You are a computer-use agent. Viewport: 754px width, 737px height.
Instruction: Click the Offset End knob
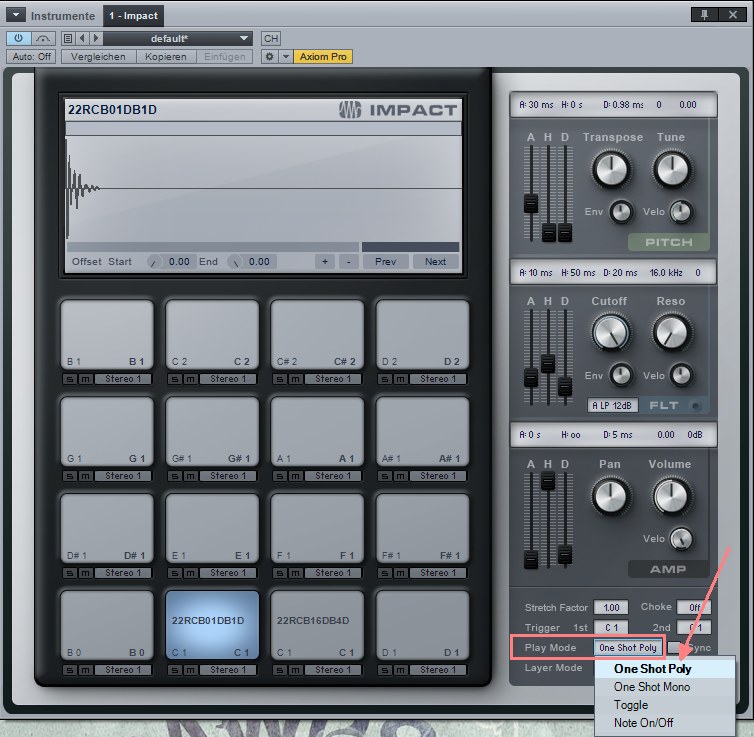235,262
